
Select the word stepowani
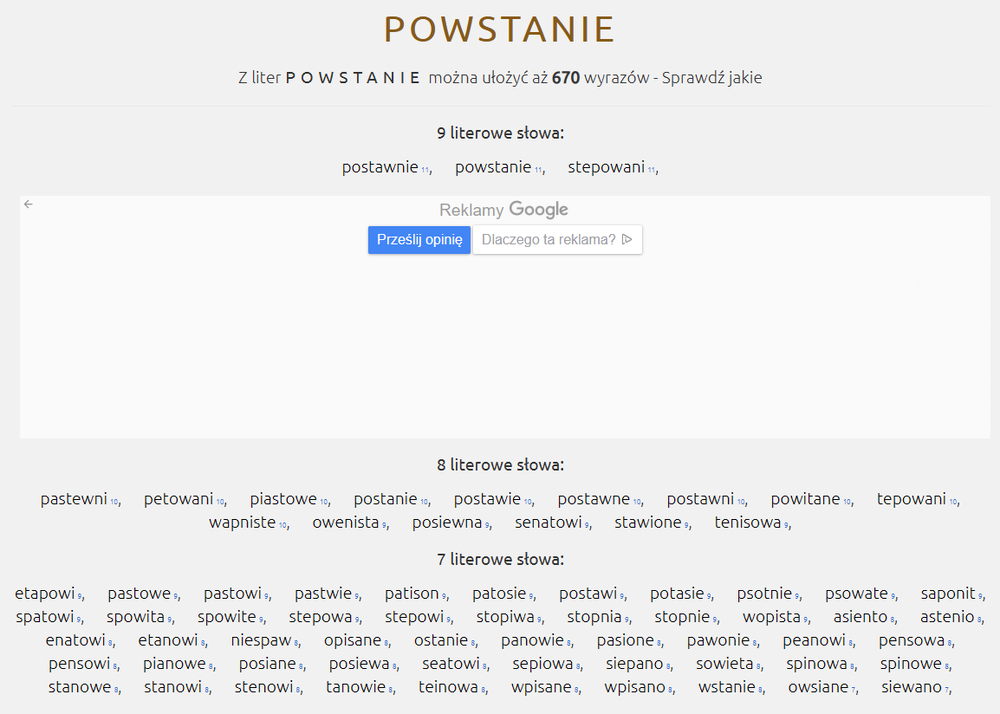606,167
